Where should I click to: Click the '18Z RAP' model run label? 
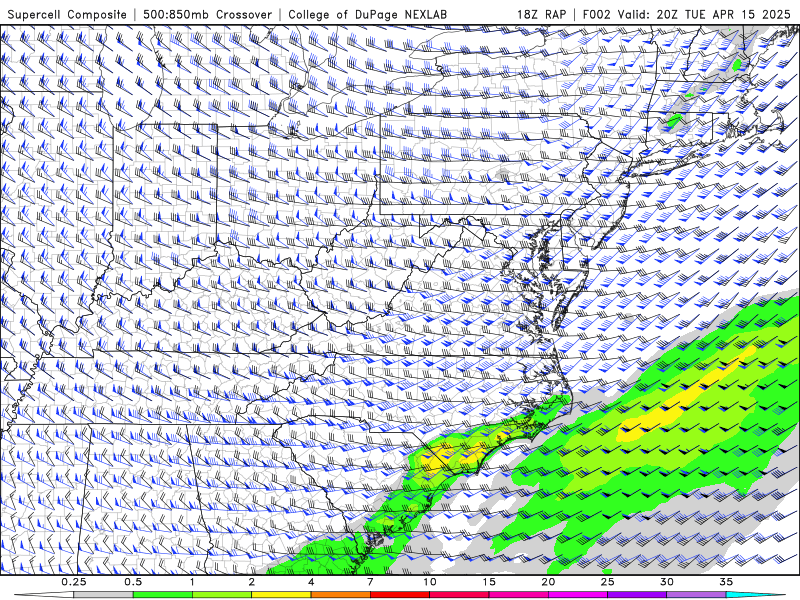(541, 14)
